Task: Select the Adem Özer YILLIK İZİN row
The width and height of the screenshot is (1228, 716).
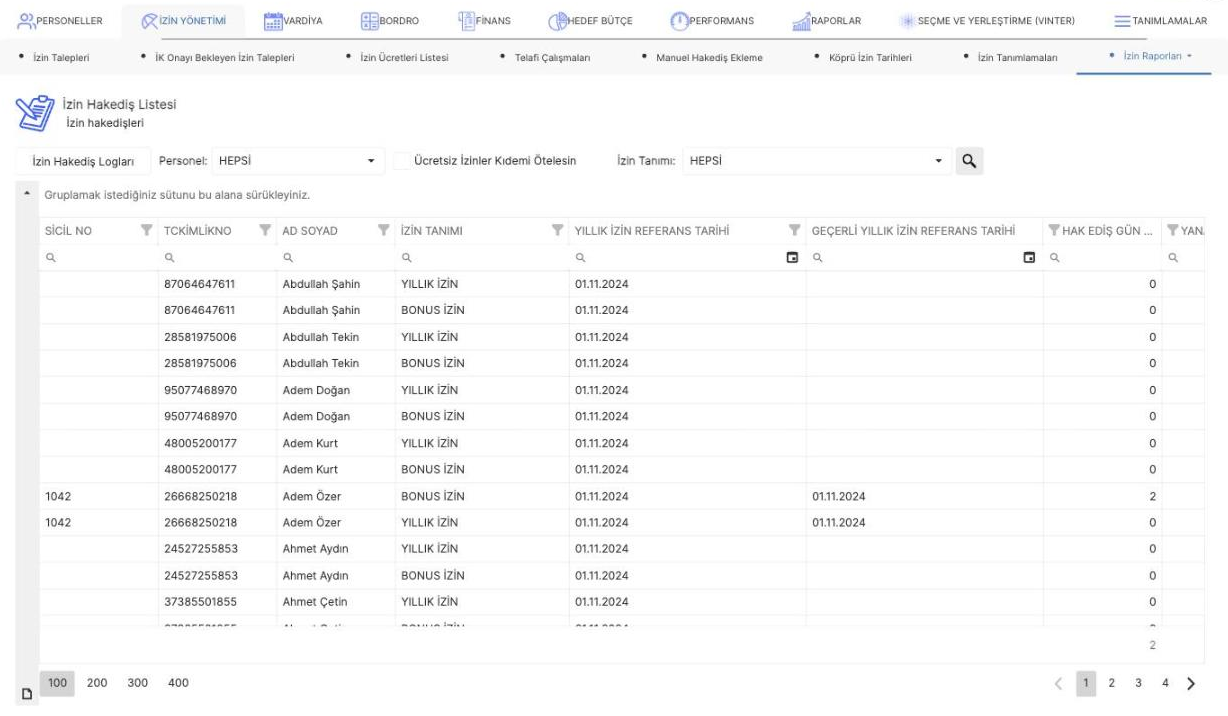Action: click(620, 522)
